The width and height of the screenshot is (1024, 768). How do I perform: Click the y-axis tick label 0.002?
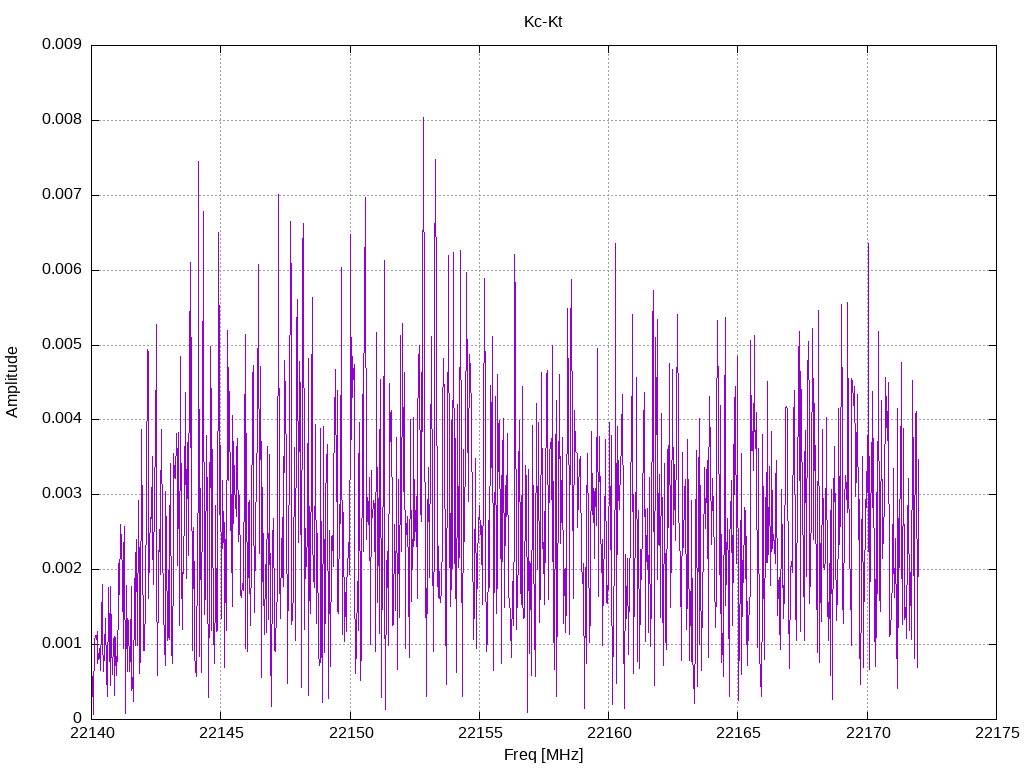point(62,569)
